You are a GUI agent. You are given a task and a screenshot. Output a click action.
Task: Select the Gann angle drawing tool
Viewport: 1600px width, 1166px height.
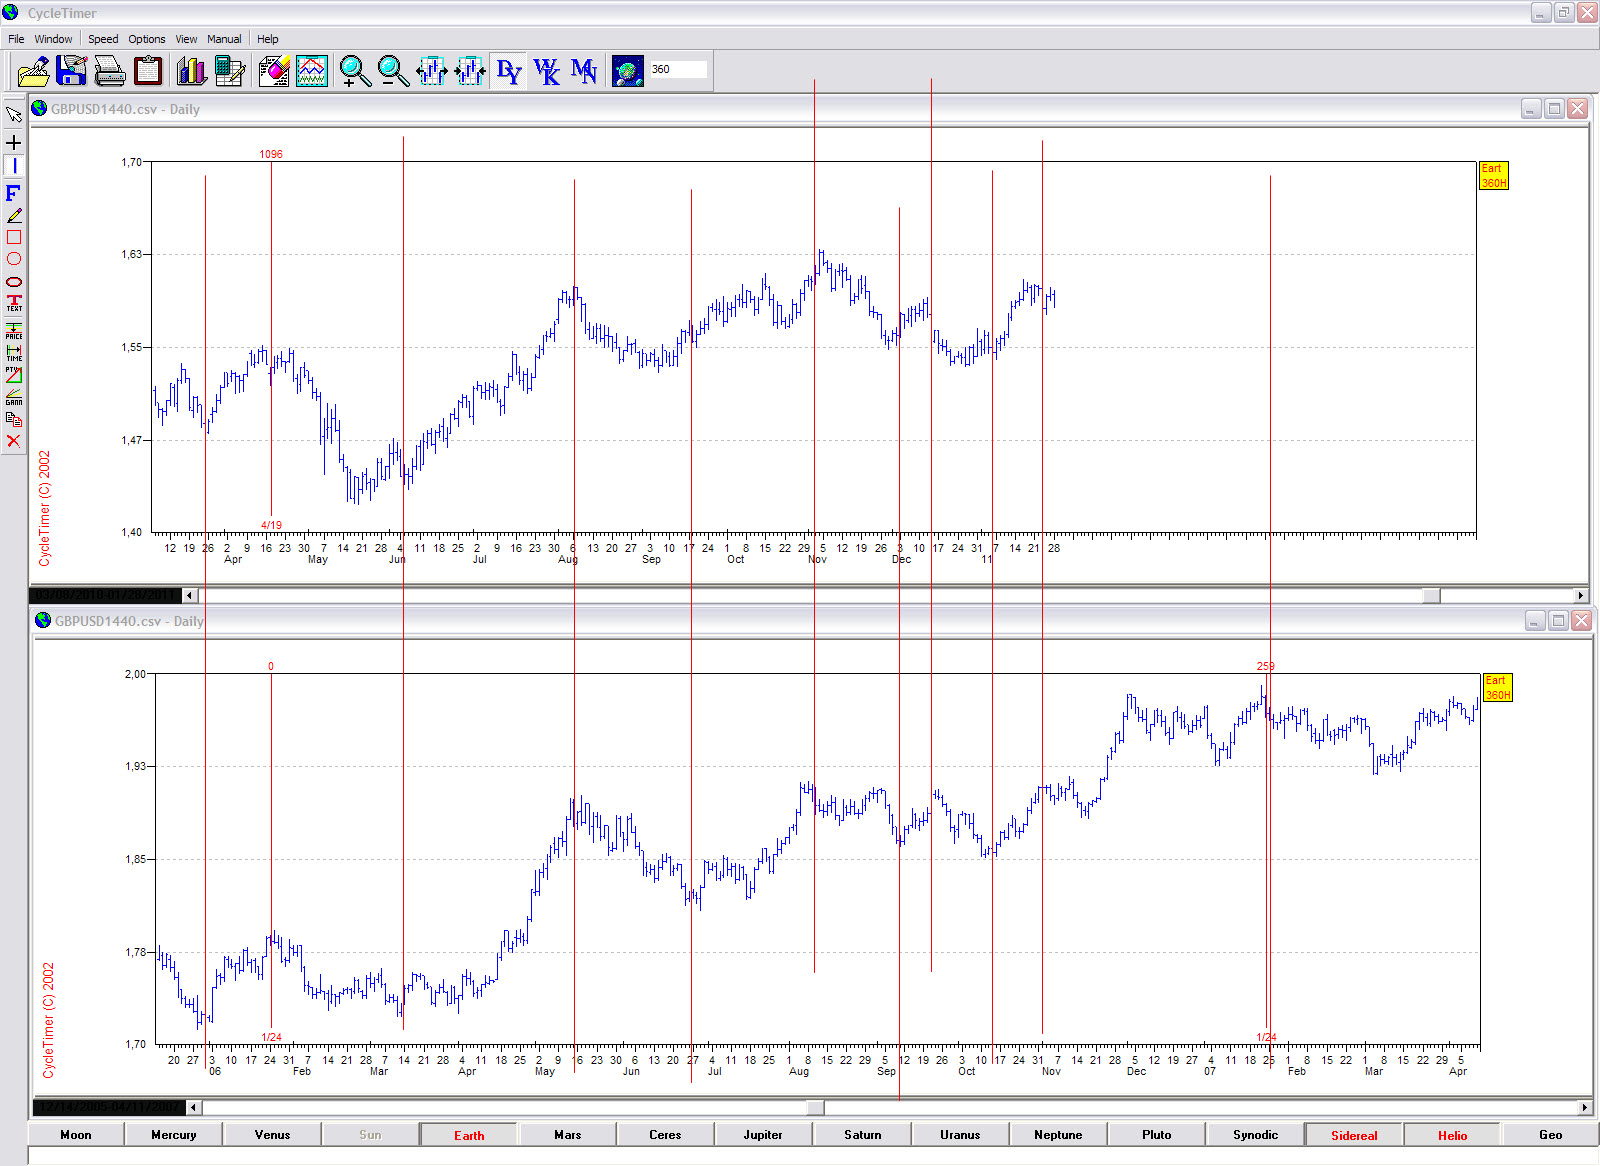coord(14,397)
